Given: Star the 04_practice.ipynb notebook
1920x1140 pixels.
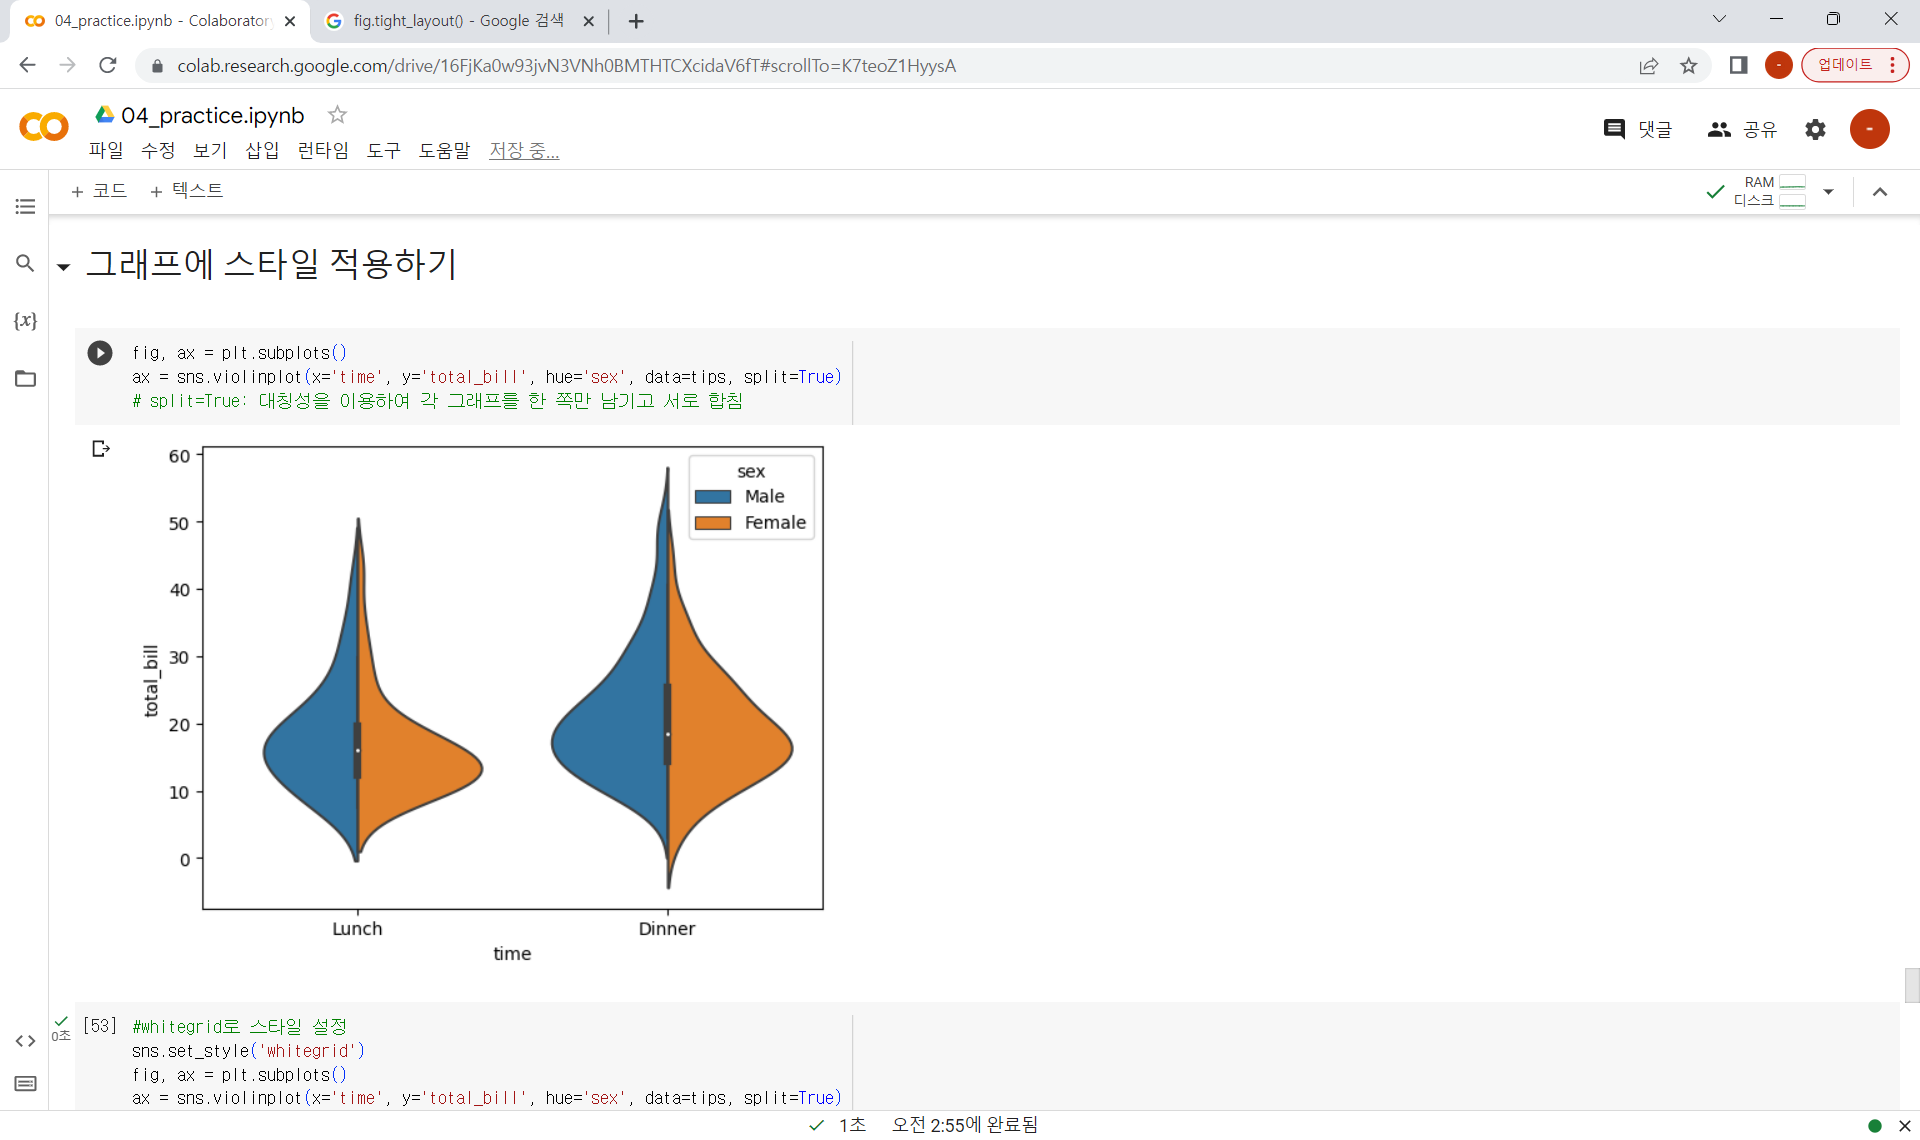Looking at the screenshot, I should [337, 115].
